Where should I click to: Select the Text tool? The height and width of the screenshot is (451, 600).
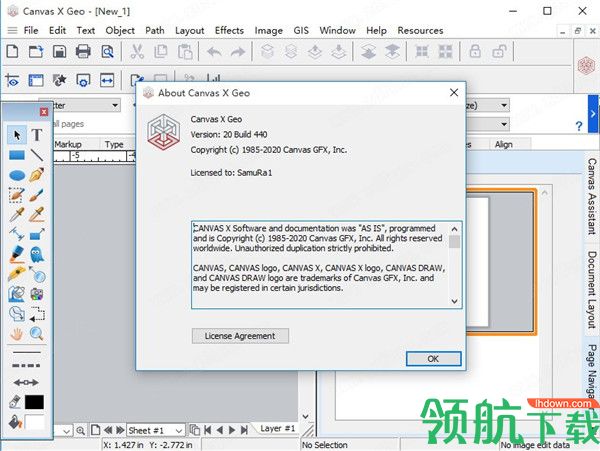[x=37, y=135]
